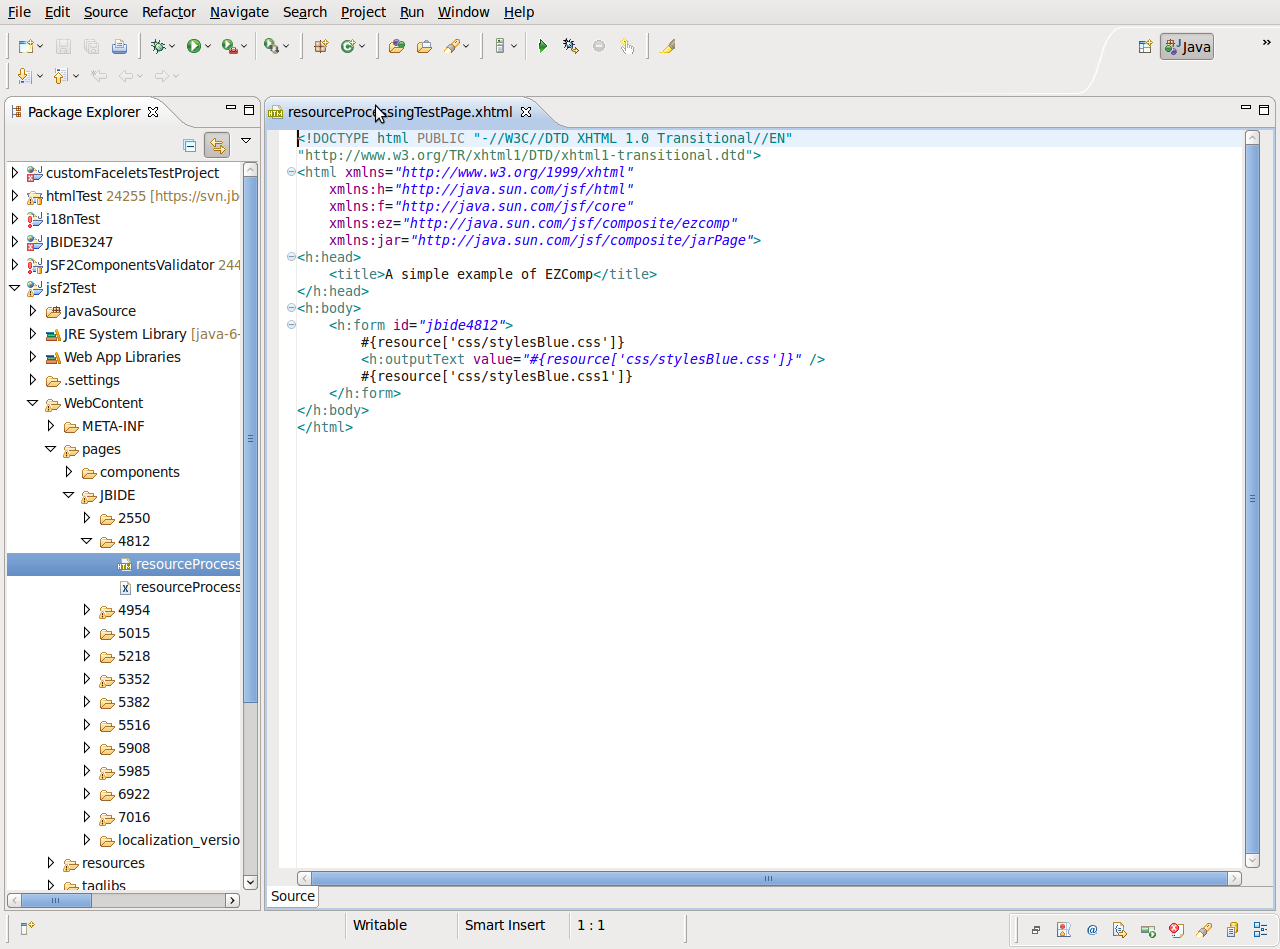Open the Refactor menu
This screenshot has width=1280, height=949.
coord(169,12)
